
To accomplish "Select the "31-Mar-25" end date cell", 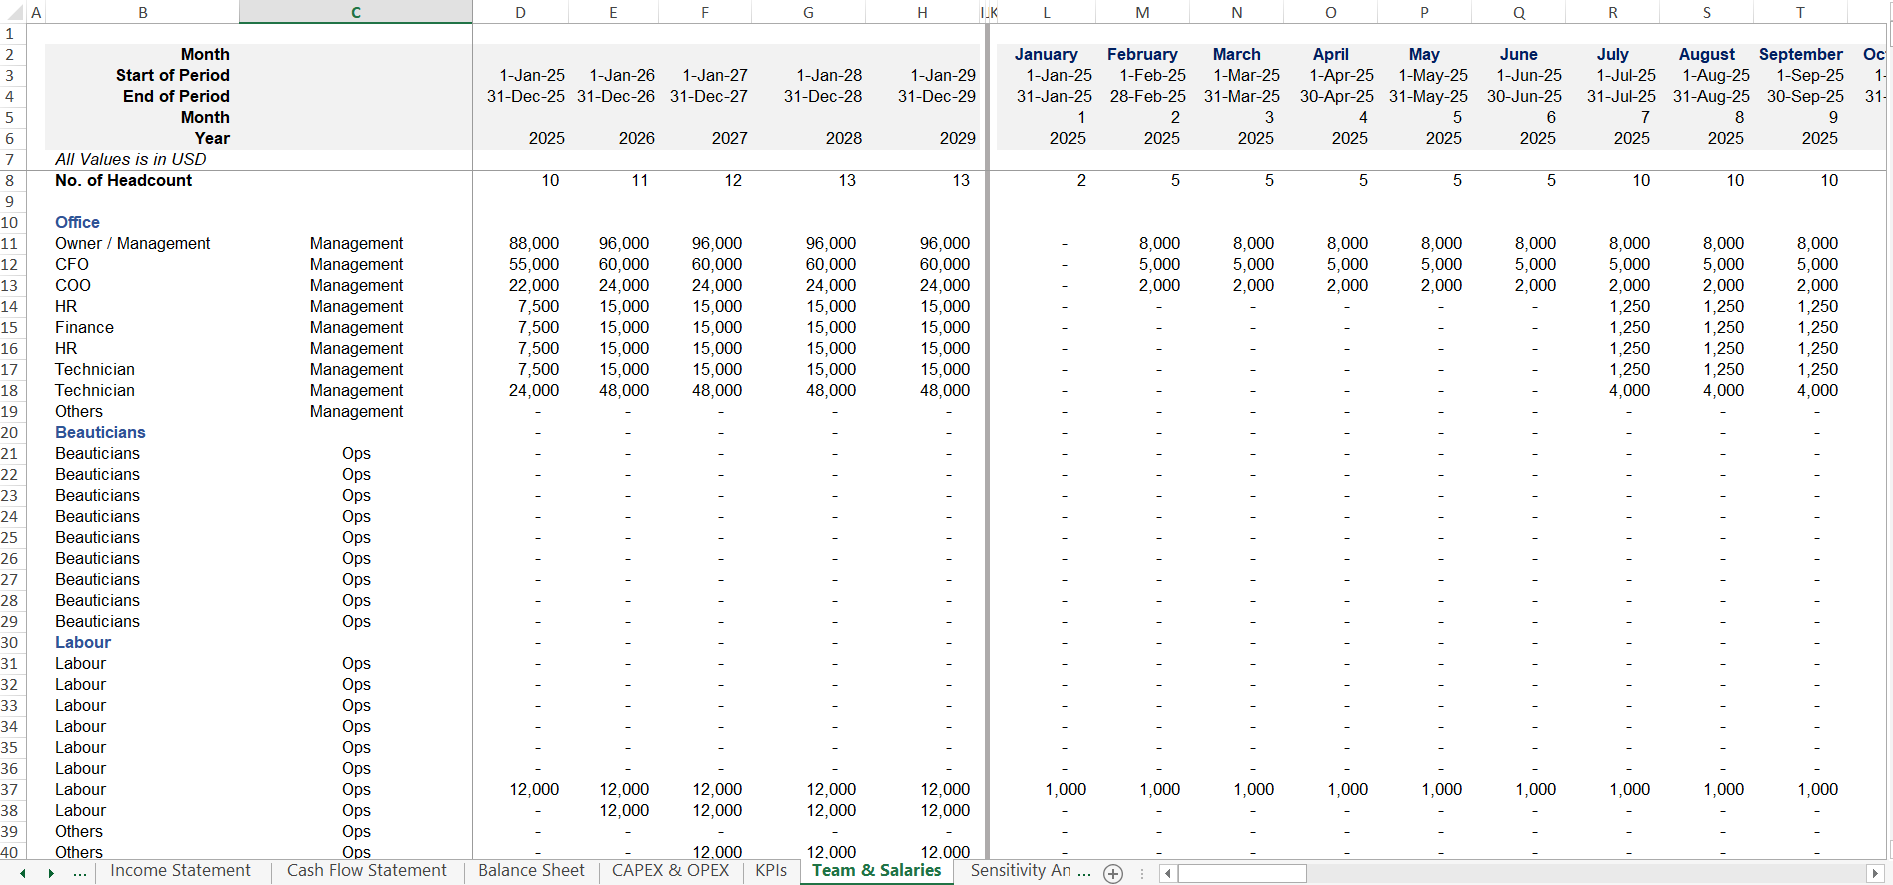I will (1241, 97).
